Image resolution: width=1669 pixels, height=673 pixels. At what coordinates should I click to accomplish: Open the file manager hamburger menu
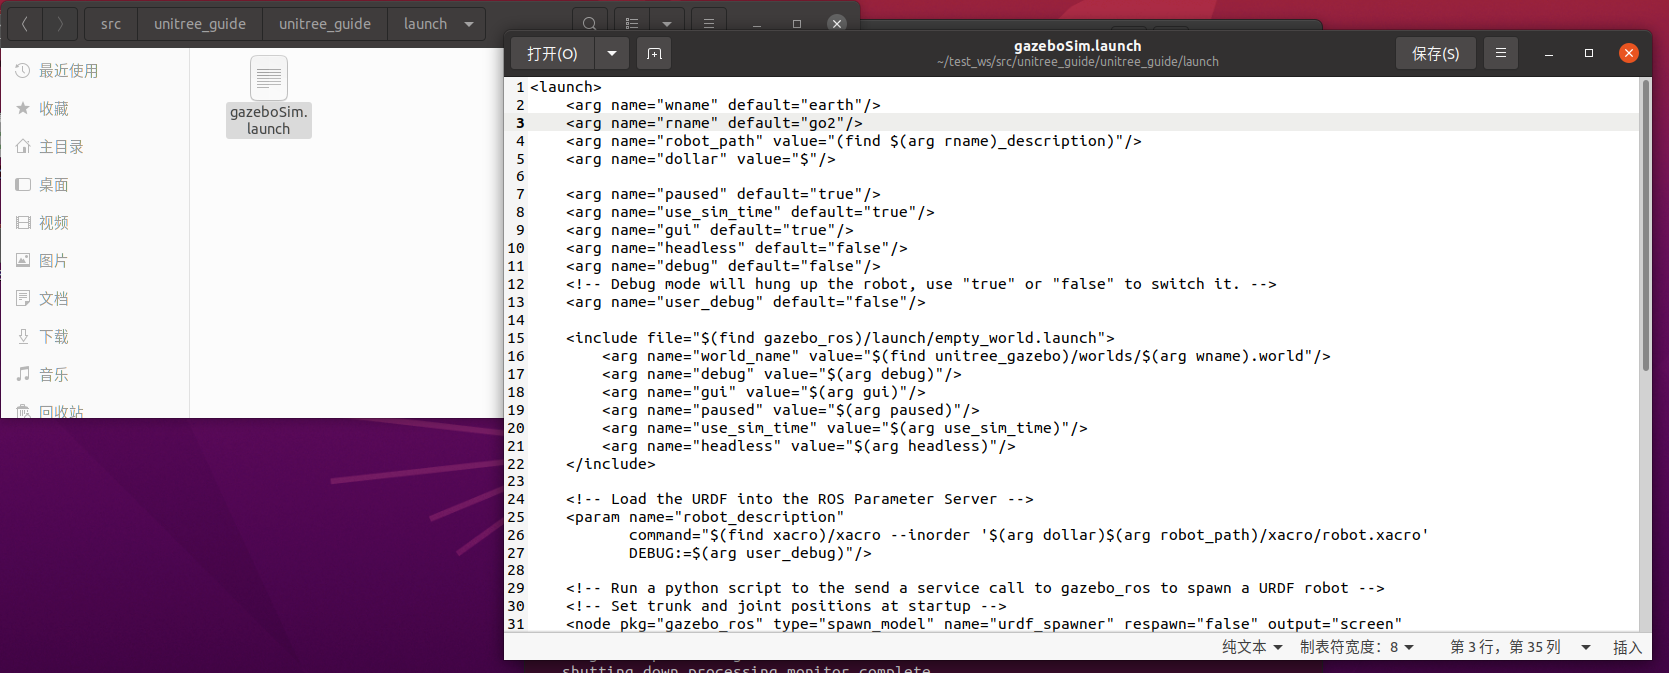(x=708, y=24)
